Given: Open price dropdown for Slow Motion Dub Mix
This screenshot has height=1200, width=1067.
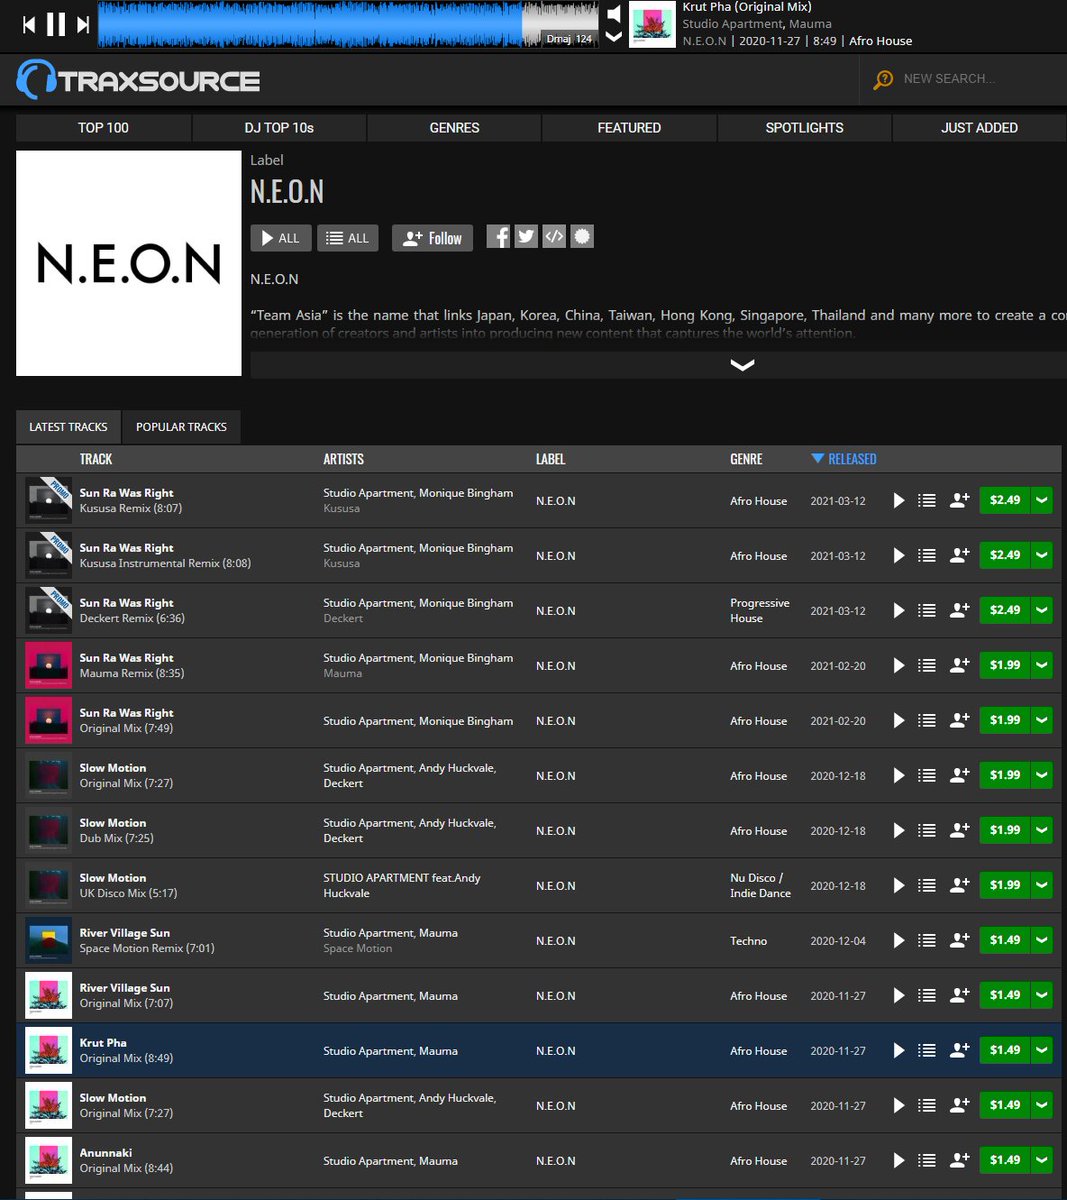Looking at the screenshot, I should (1042, 830).
